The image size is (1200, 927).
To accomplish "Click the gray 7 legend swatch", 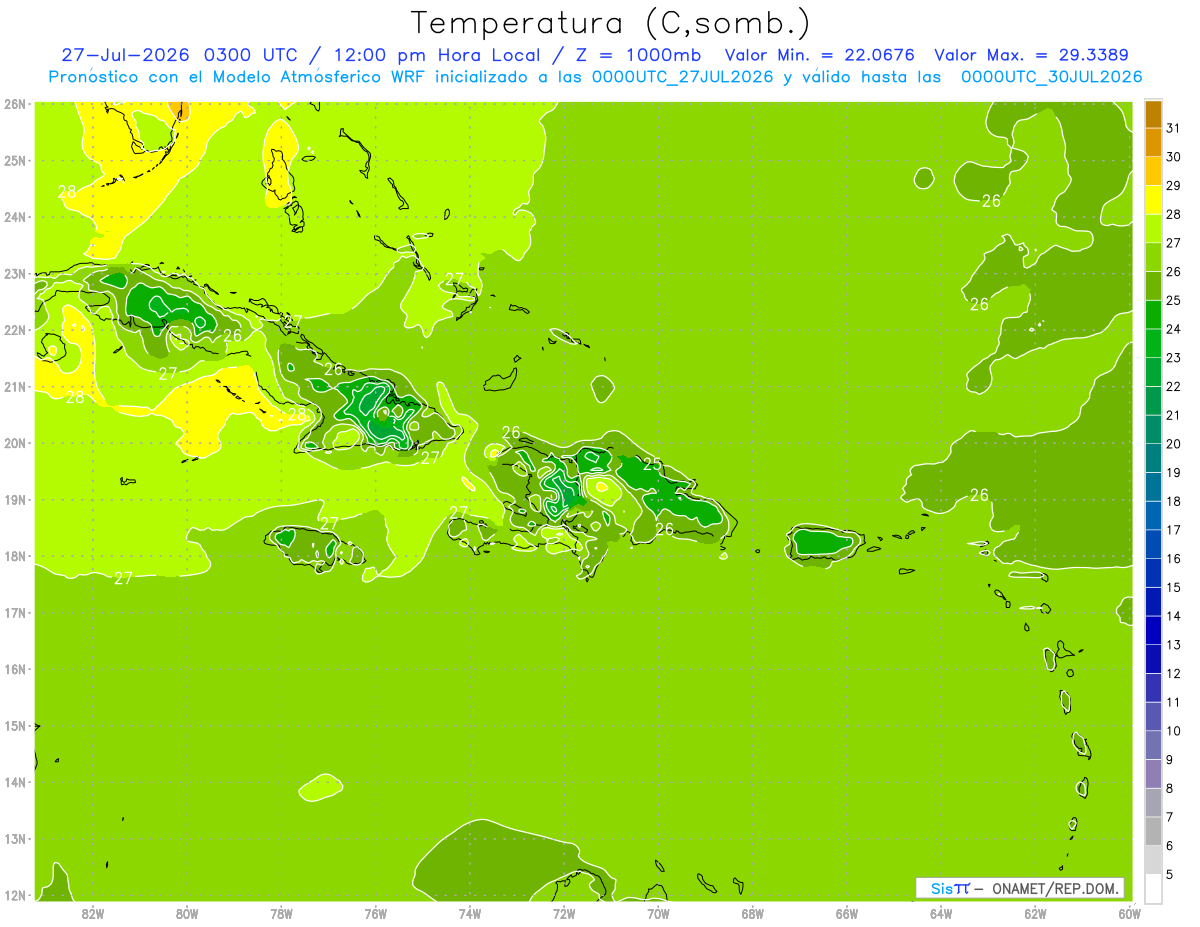I will (1153, 802).
